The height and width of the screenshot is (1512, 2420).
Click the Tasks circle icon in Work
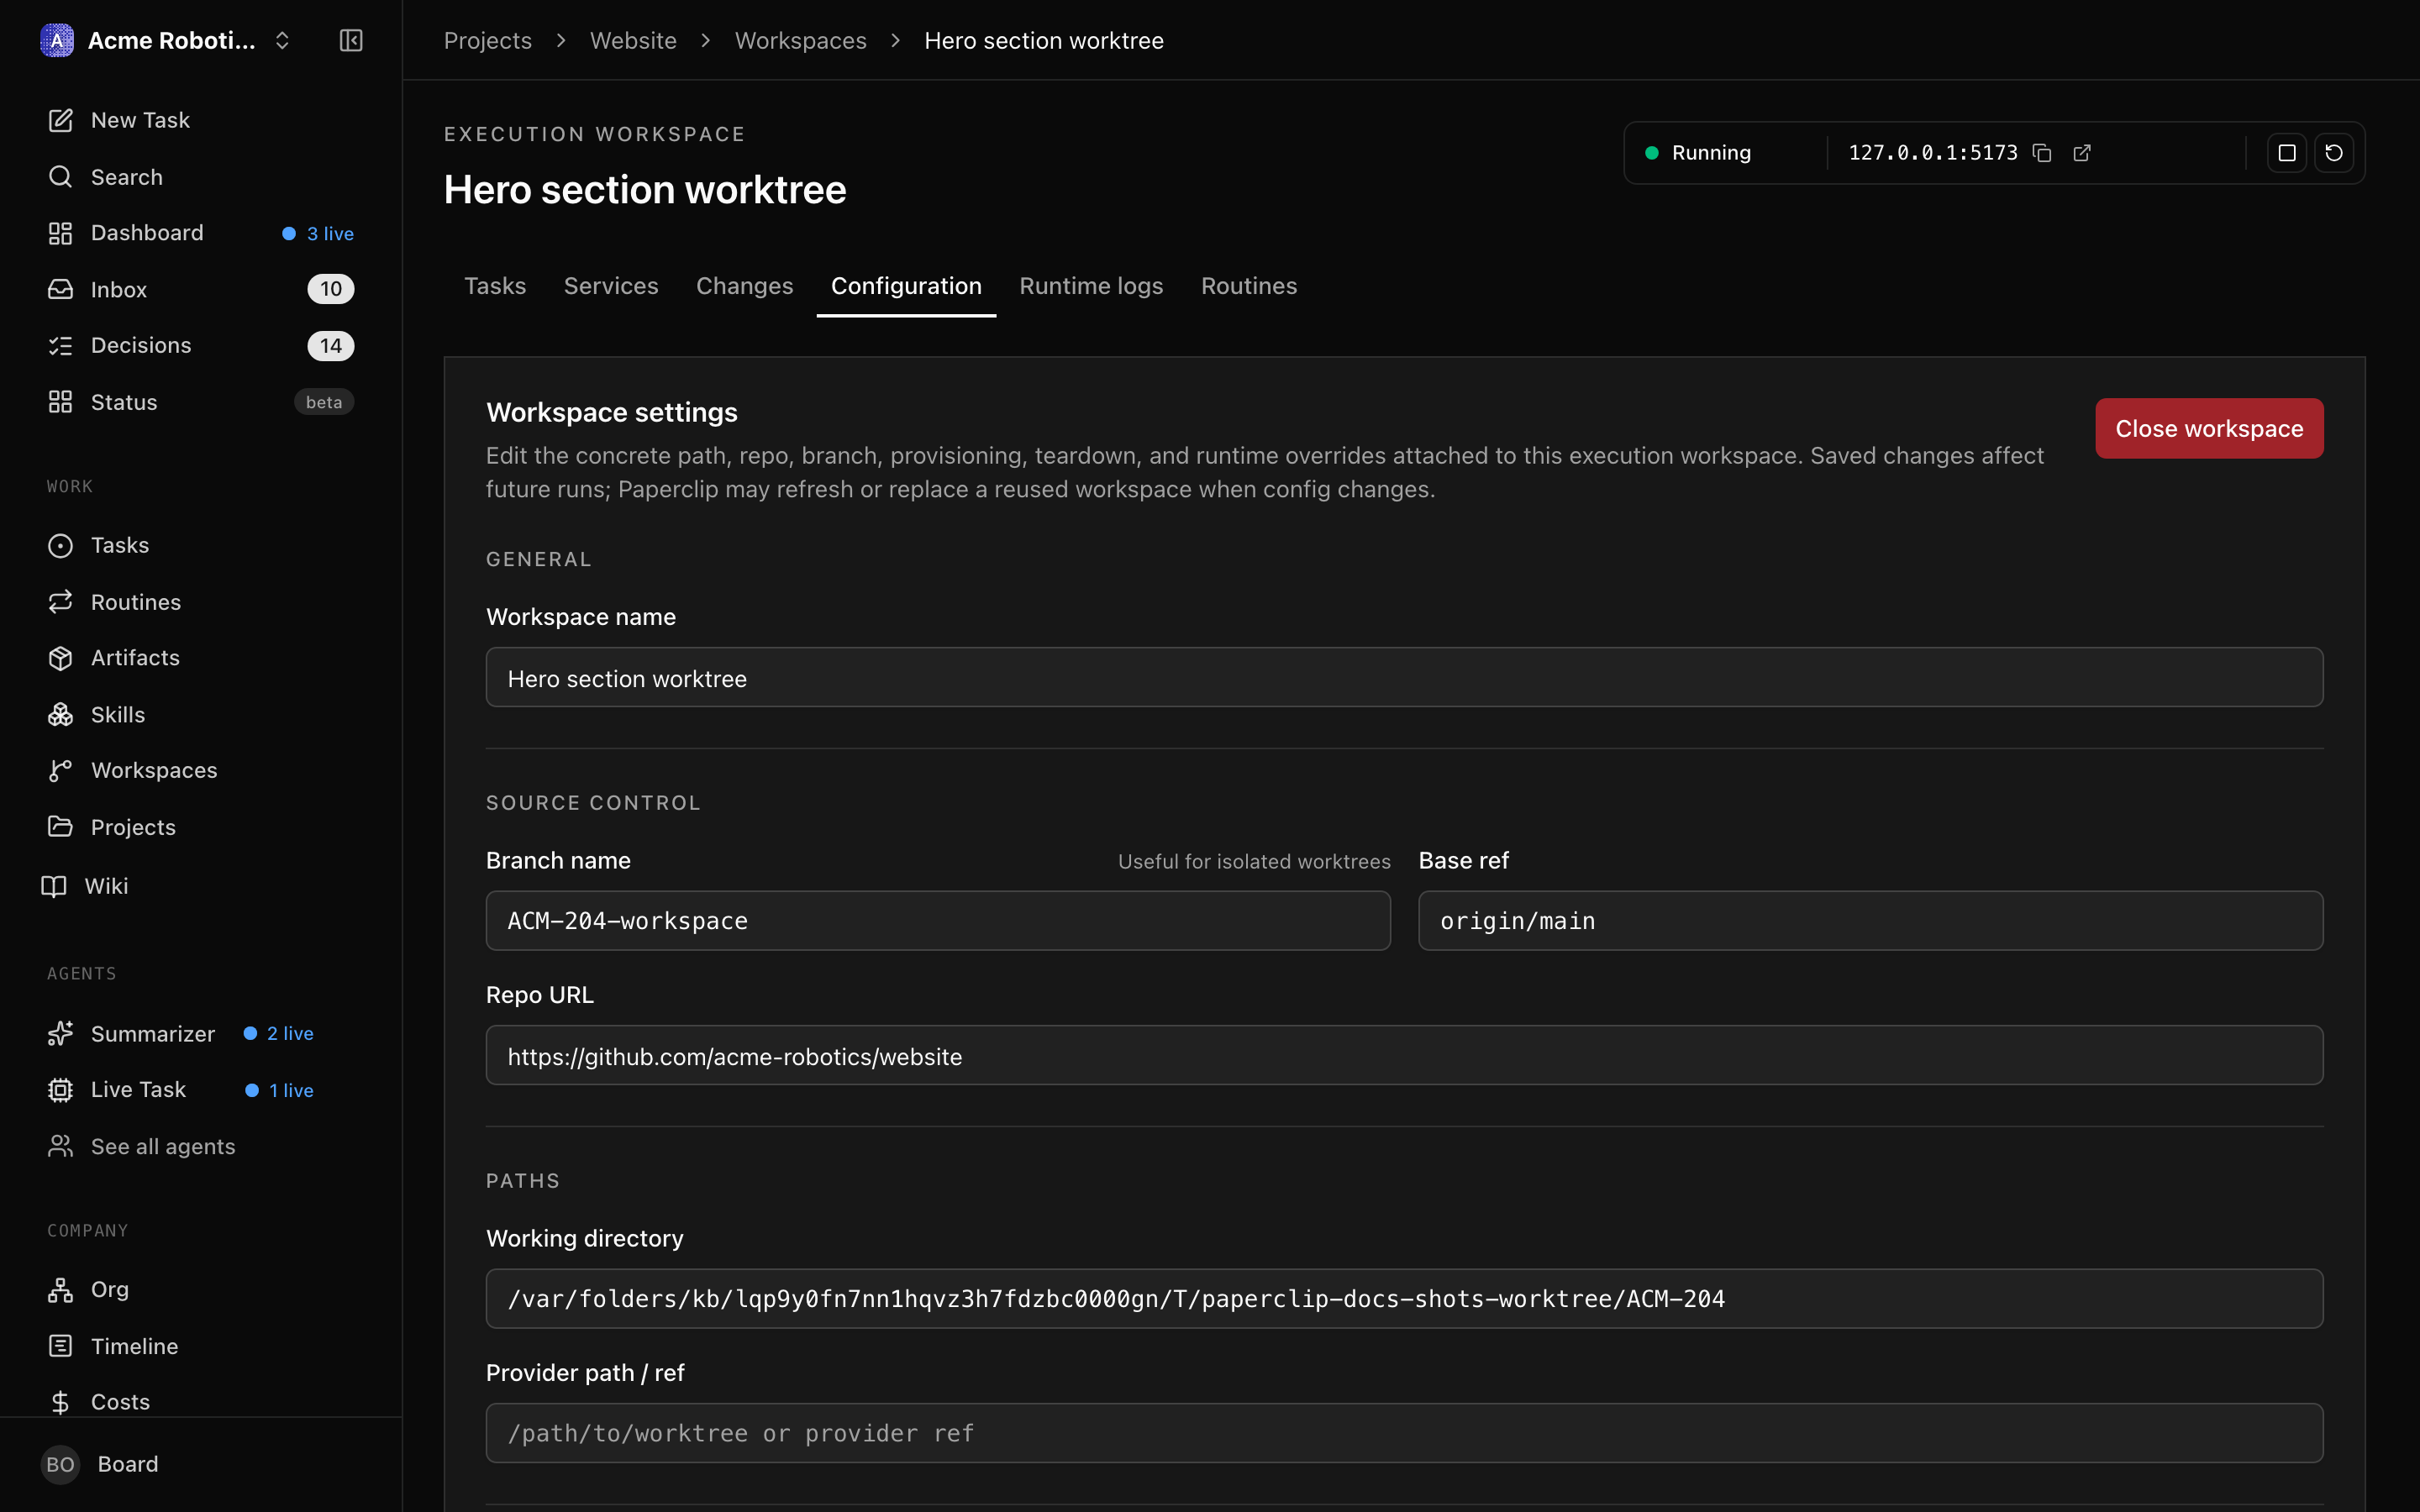point(60,545)
